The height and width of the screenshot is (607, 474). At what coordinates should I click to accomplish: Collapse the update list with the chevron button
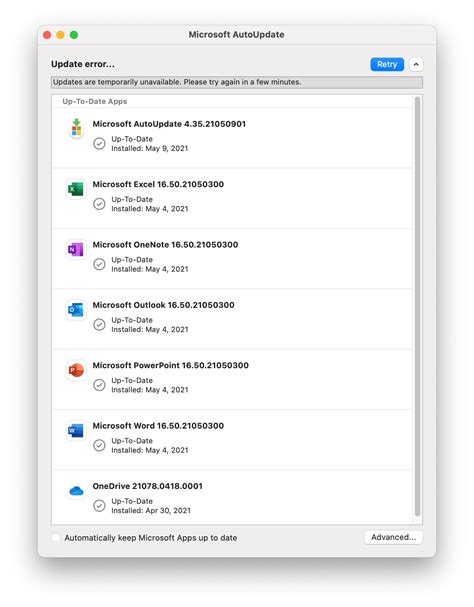[416, 64]
